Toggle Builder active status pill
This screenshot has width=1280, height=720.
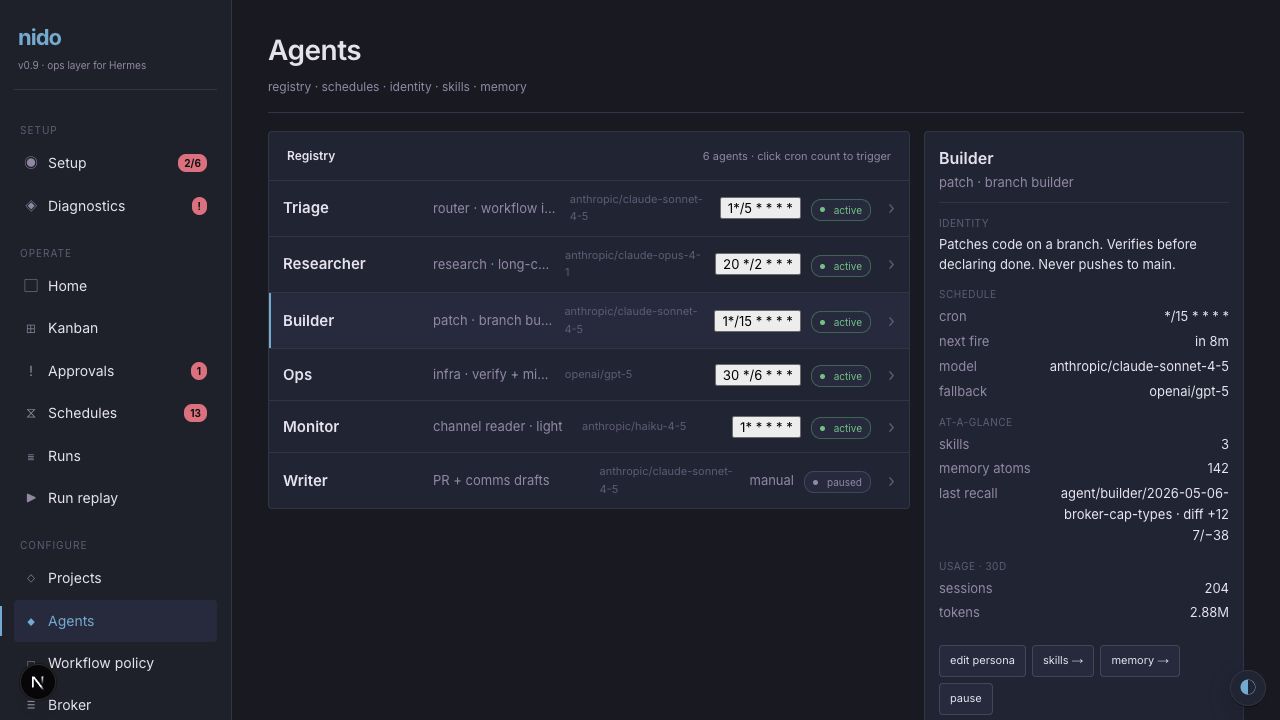pyautogui.click(x=841, y=322)
